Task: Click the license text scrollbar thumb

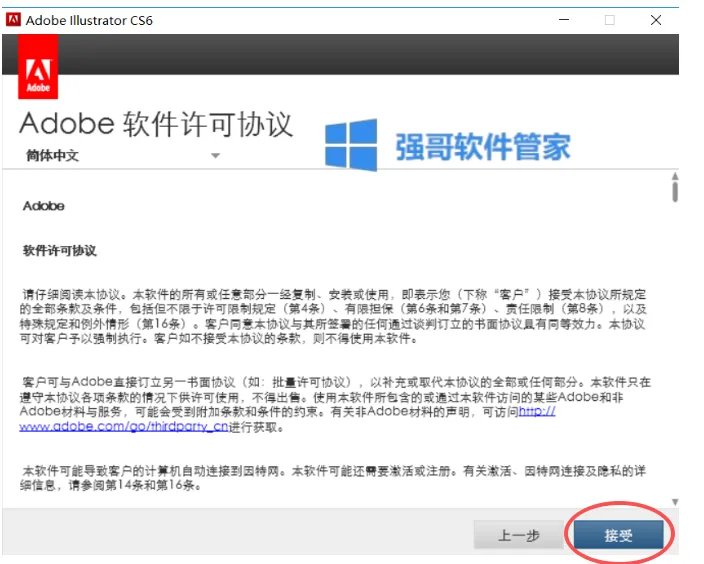Action: (675, 192)
